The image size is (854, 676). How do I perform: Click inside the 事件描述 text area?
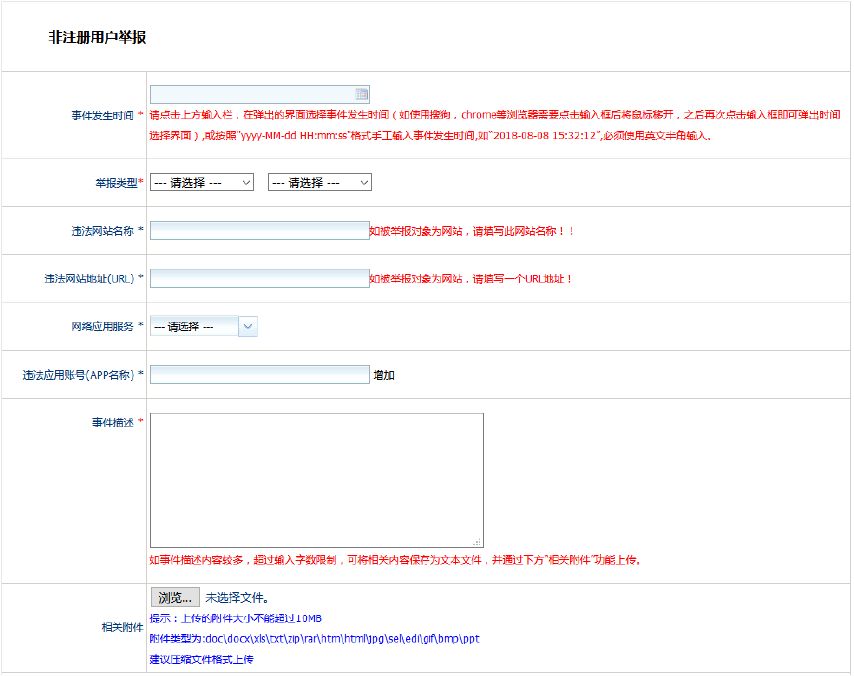point(317,480)
